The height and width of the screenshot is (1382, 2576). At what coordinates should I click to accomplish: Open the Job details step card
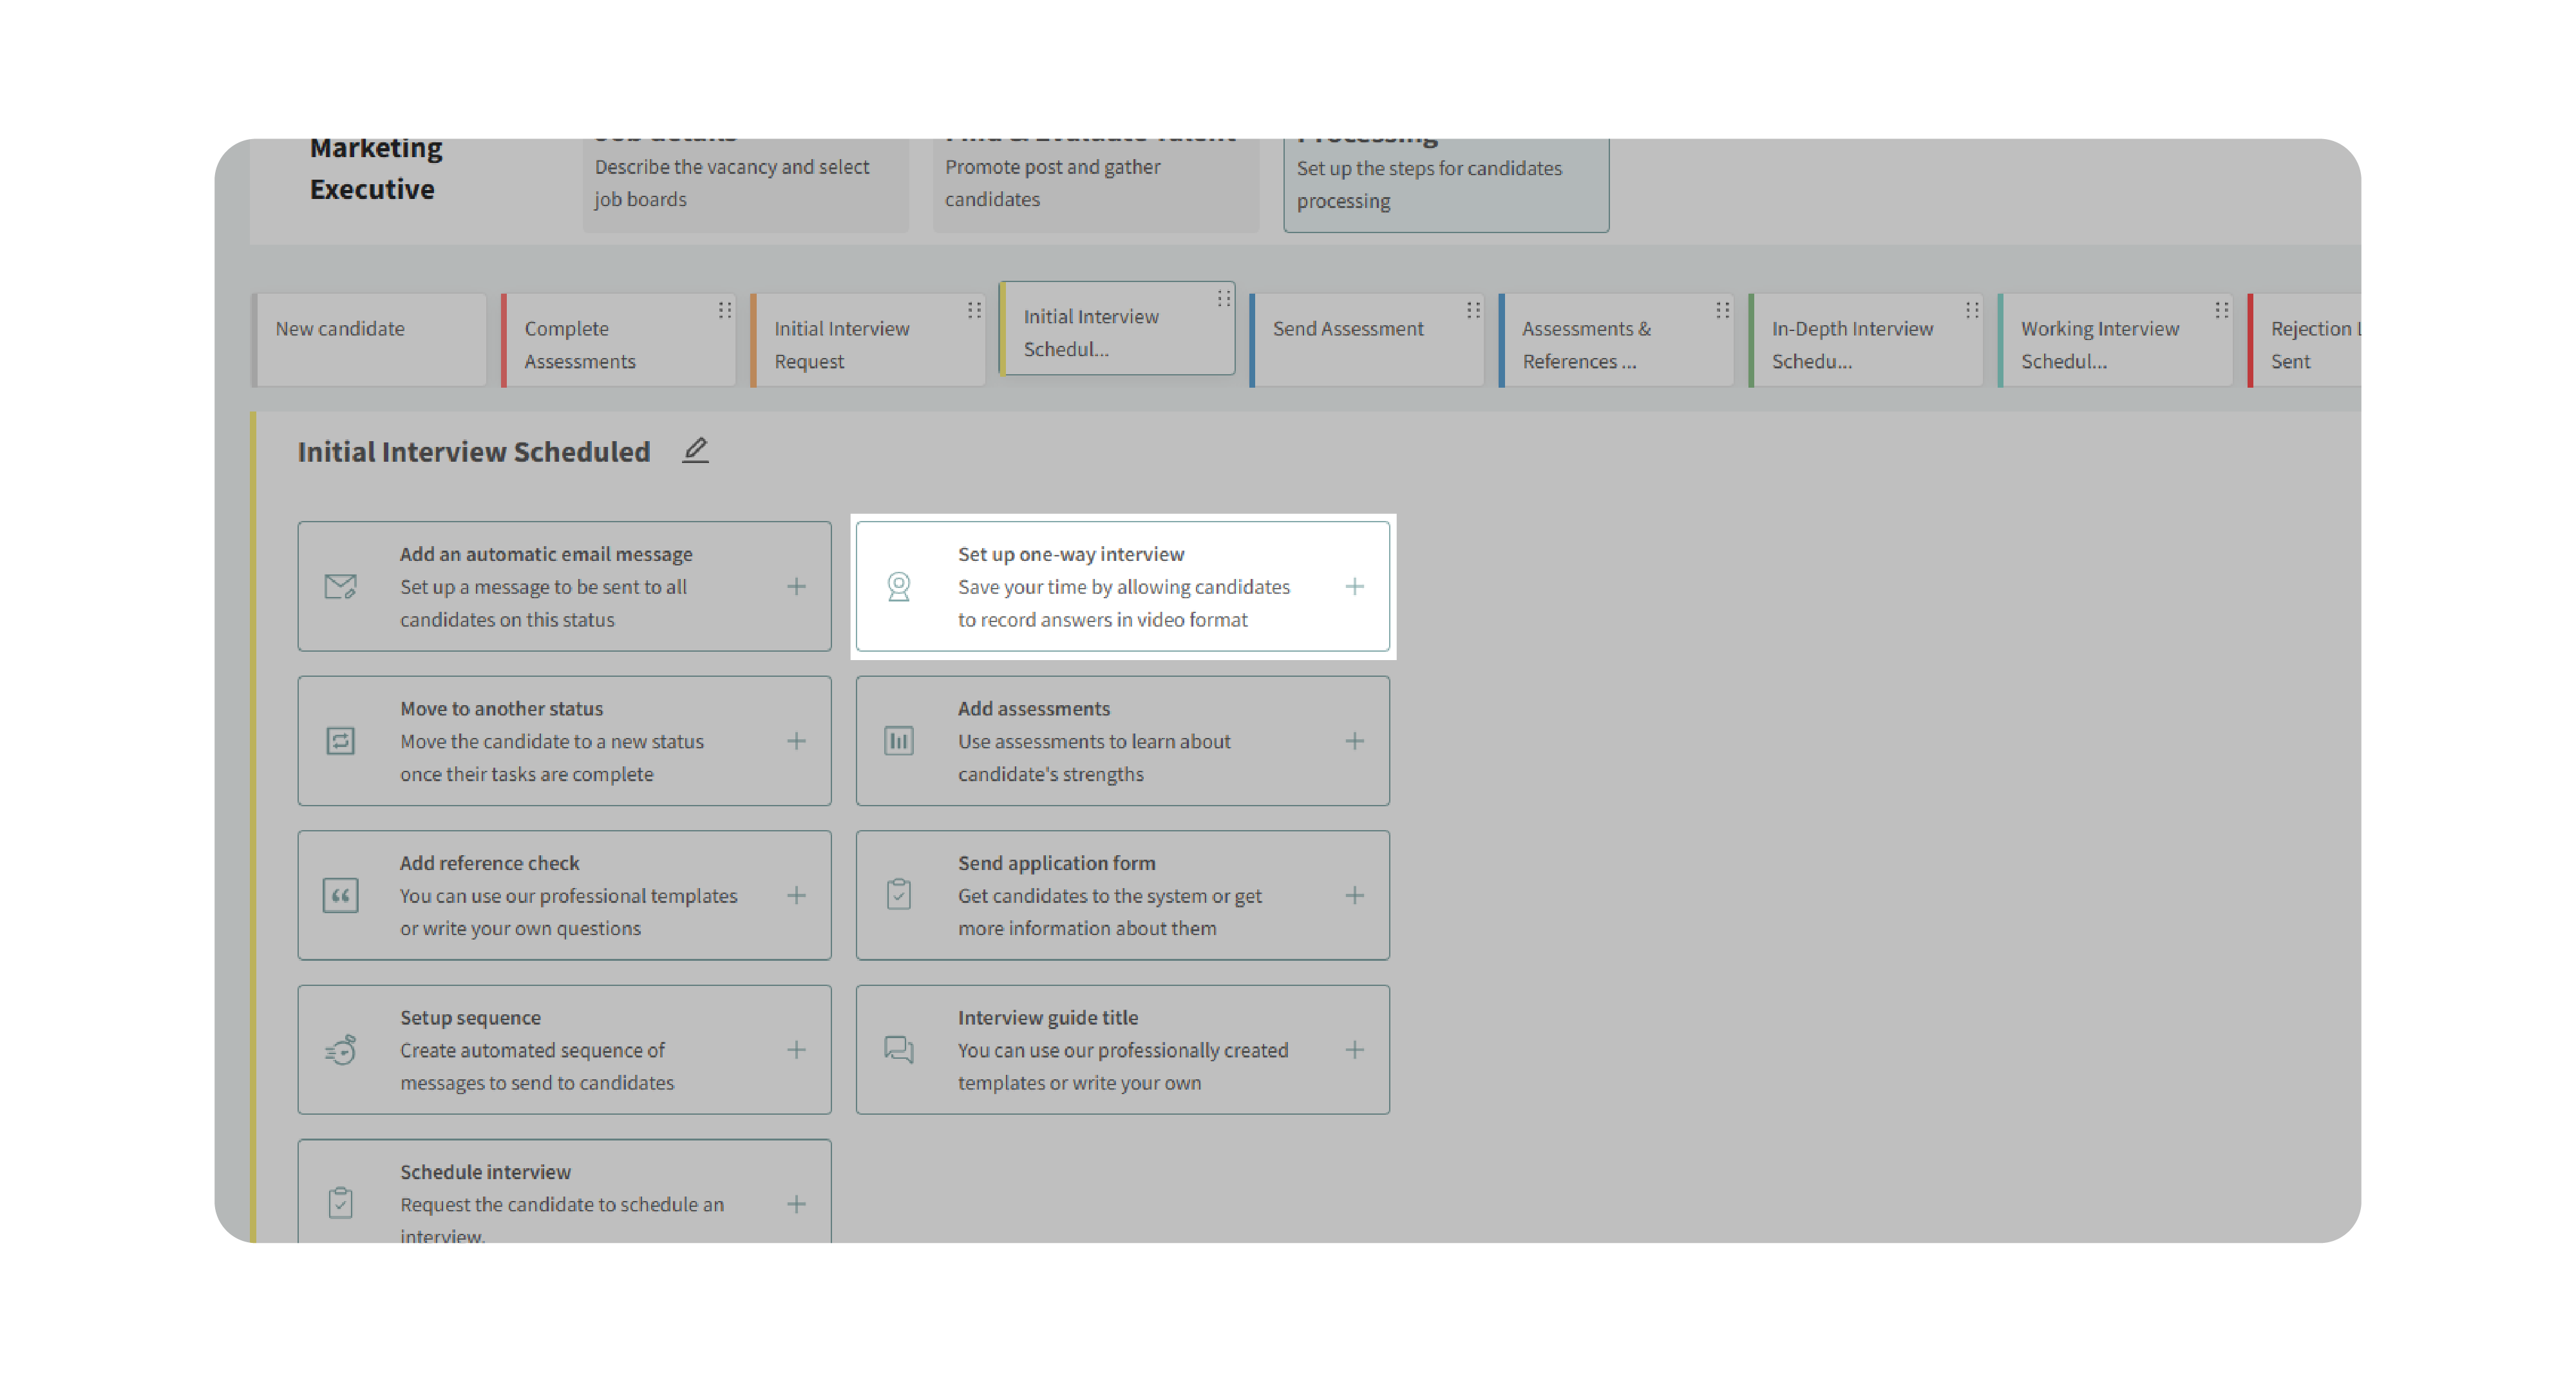745,182
